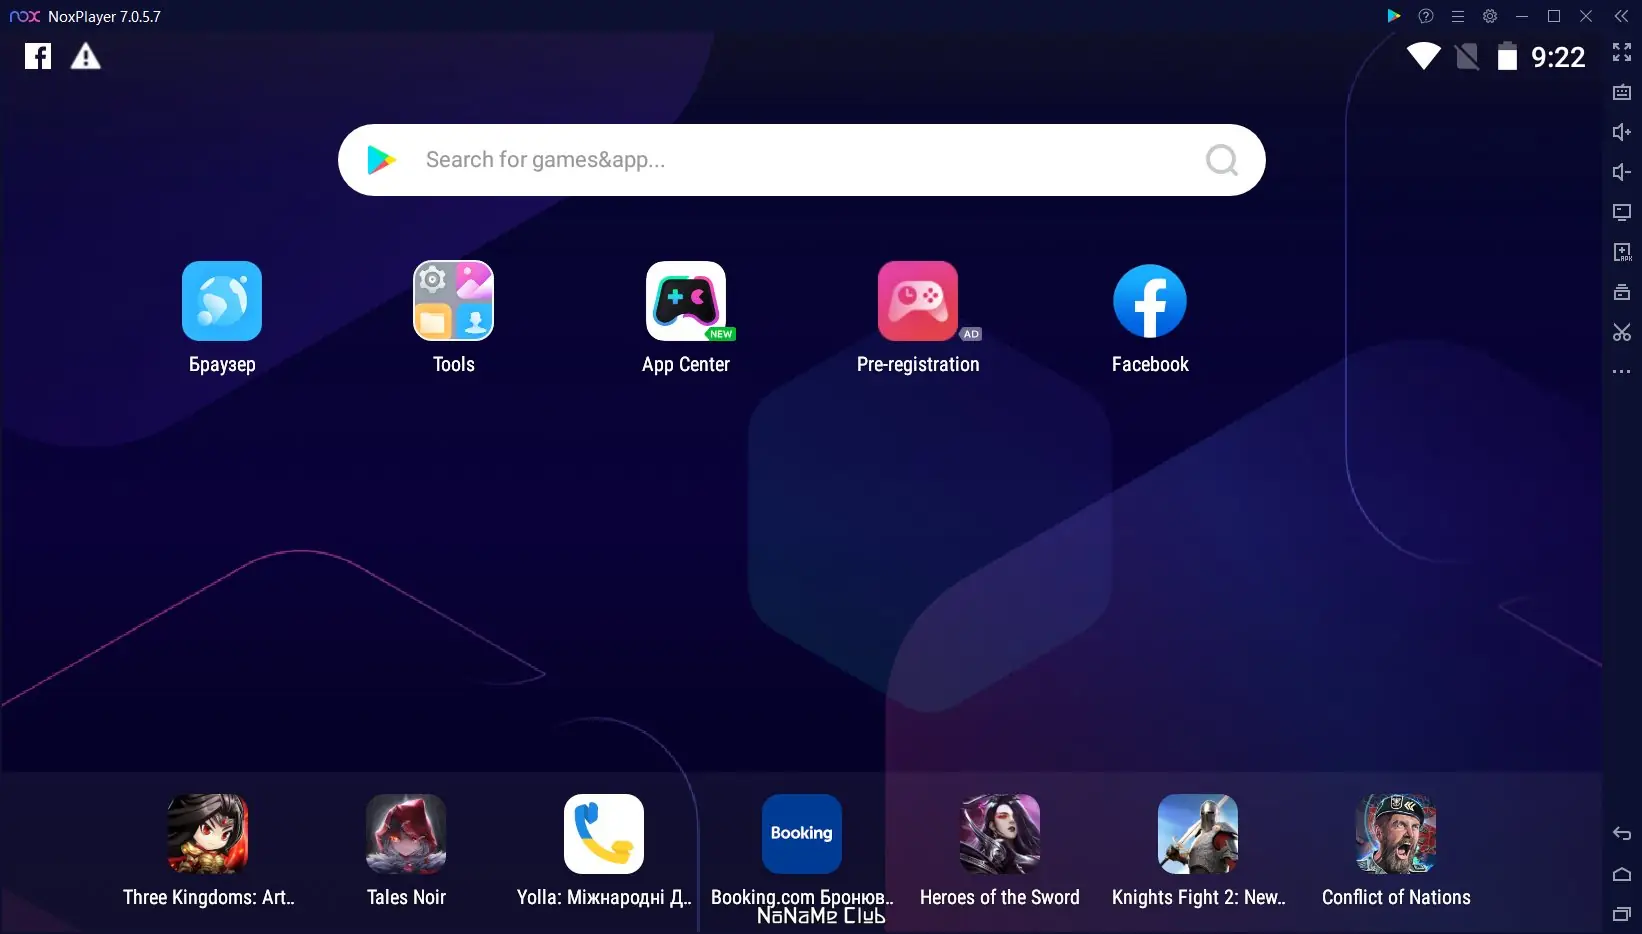Click the warning triangle in status bar
Viewport: 1642px width, 934px height.
(86, 56)
